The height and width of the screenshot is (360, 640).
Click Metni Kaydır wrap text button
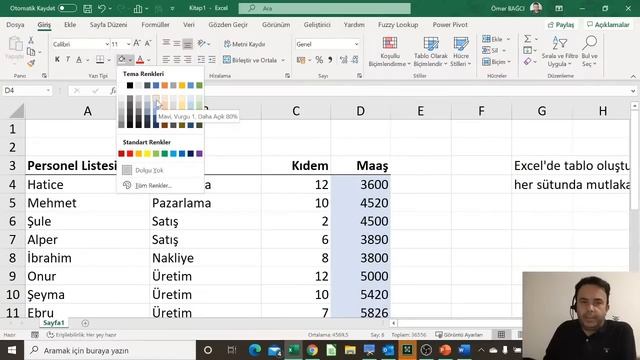tap(244, 44)
